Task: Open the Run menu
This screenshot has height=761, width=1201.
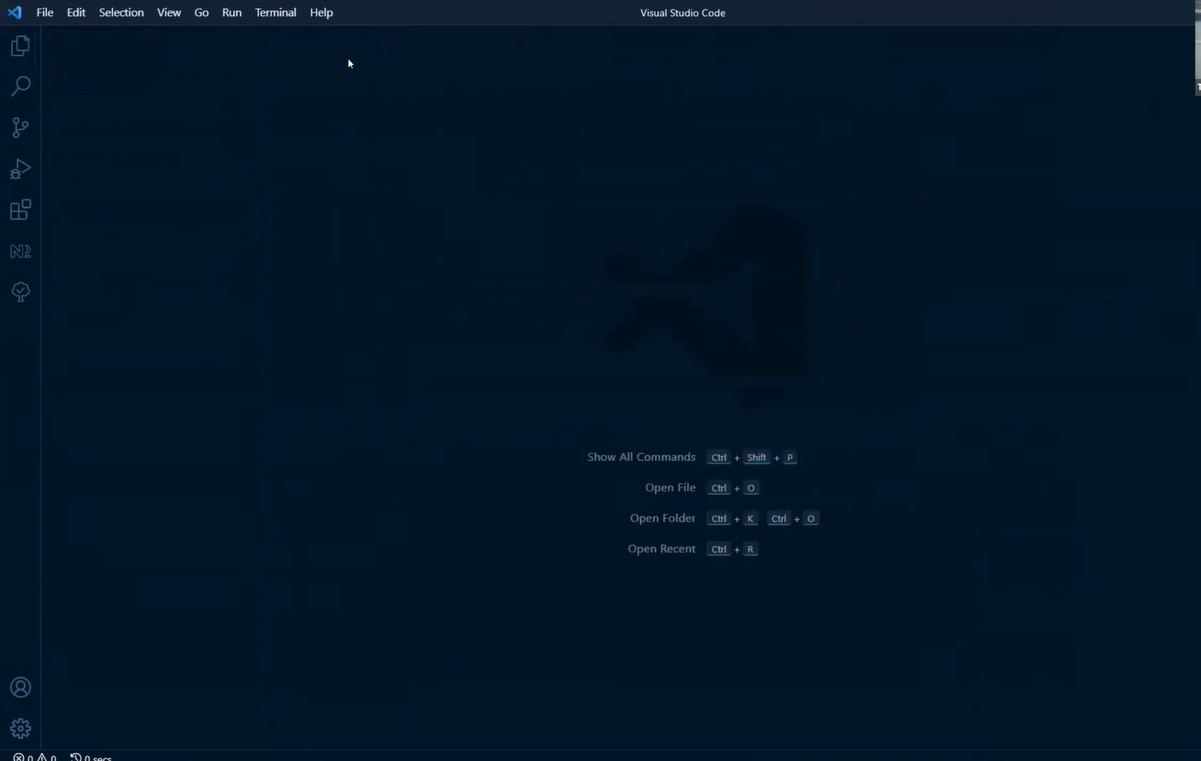Action: pyautogui.click(x=232, y=13)
